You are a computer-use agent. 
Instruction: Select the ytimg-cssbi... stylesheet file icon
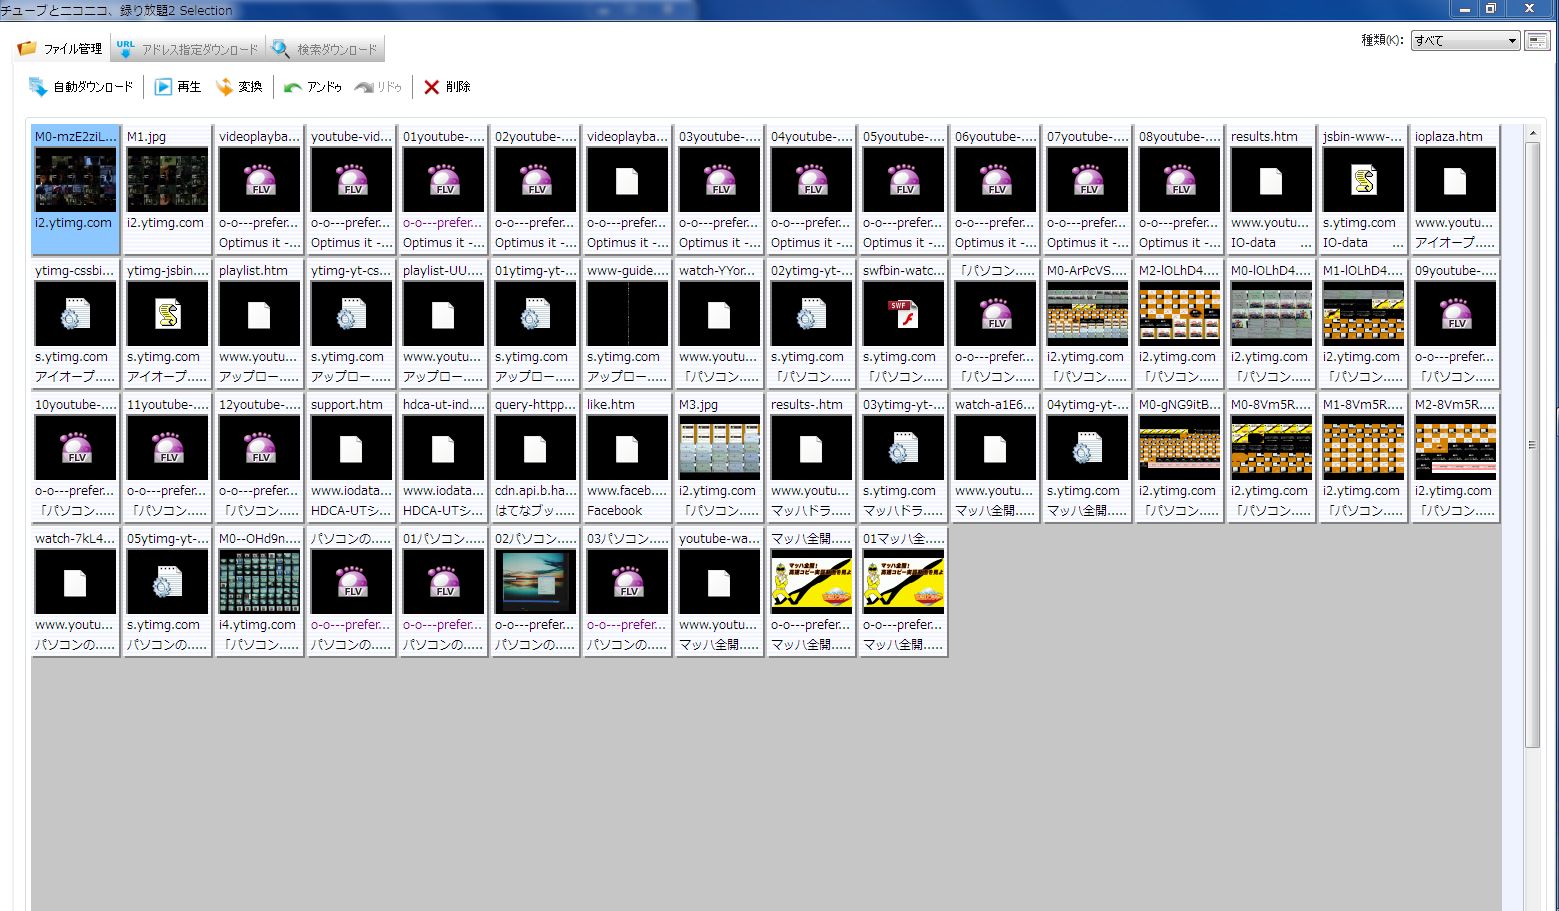pos(76,314)
